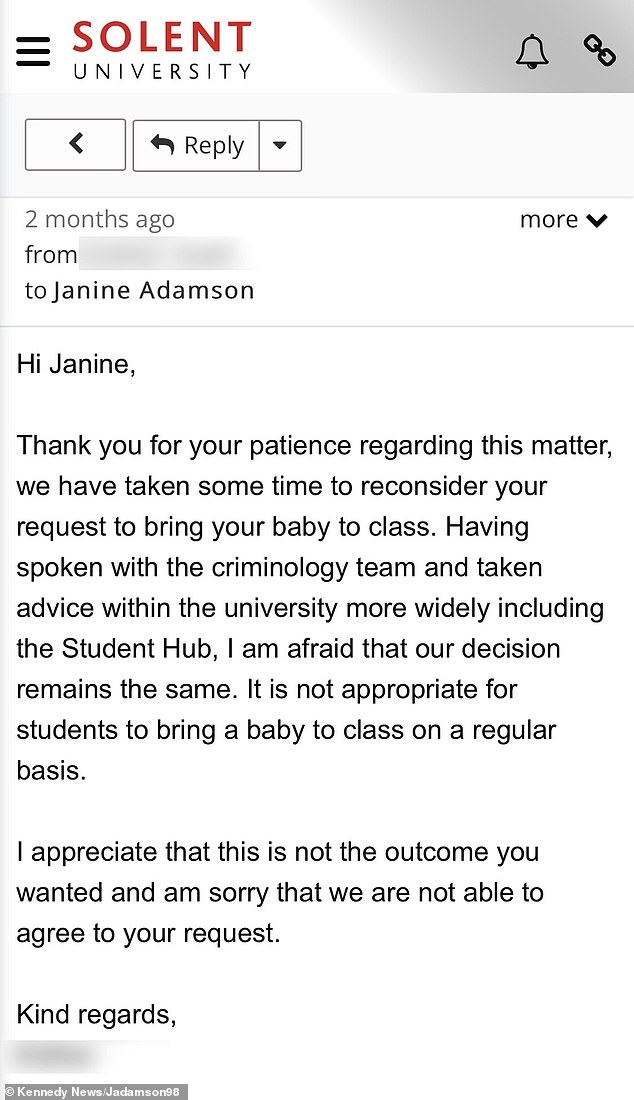
Task: Open the hamburger navigation menu
Action: (x=33, y=48)
